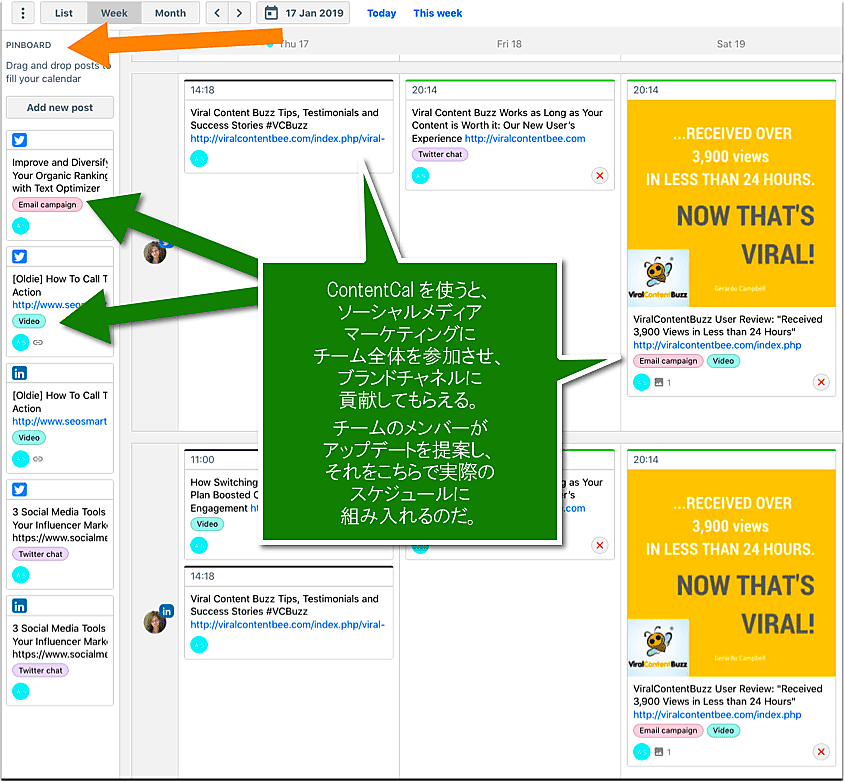Open yellow image thumbnail in top Saturday post
Viewport: 844px width, 782px height.
tap(730, 193)
